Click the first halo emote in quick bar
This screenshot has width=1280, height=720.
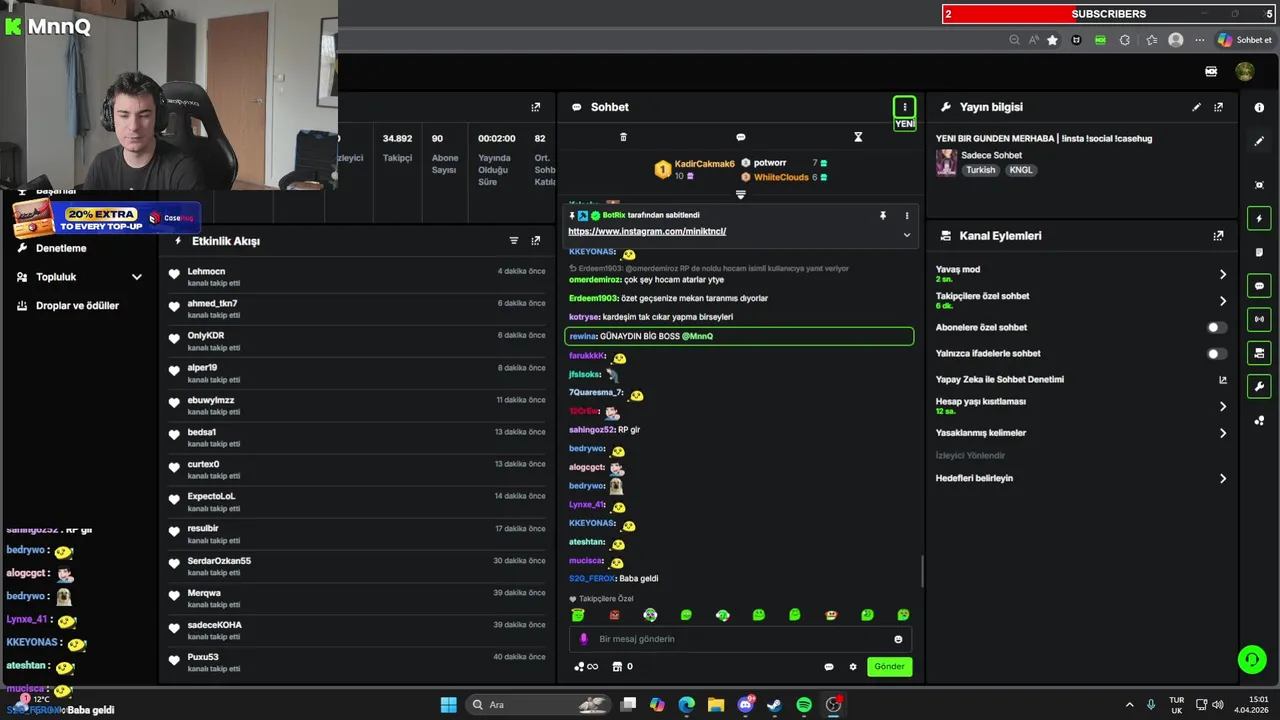coord(578,615)
